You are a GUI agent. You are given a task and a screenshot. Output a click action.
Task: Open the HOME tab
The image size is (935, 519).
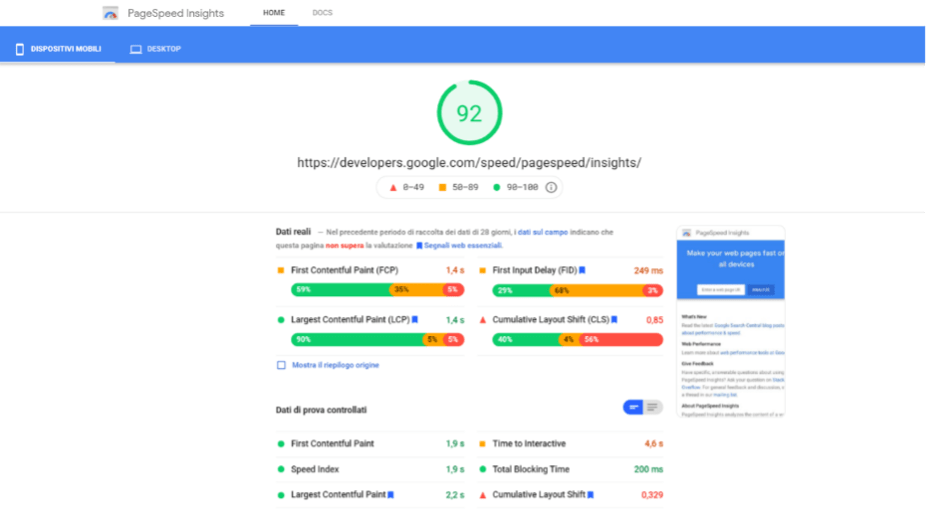pos(274,13)
